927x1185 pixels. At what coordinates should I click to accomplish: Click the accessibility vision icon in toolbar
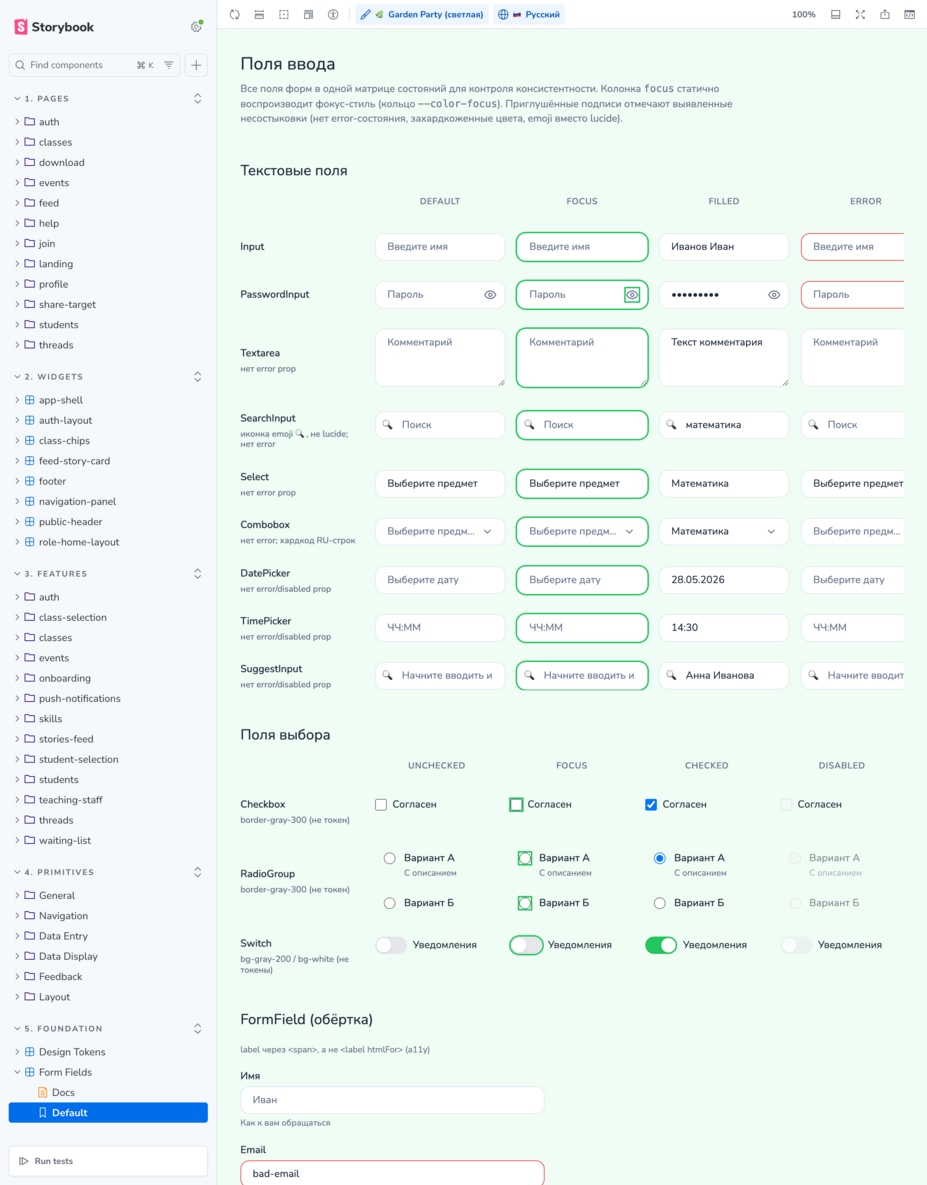point(333,14)
